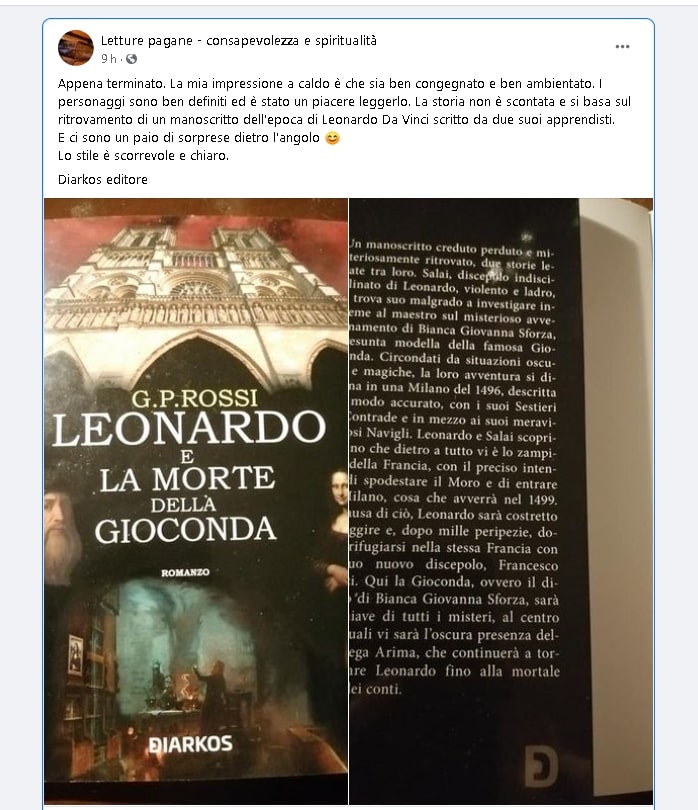Click the page profile avatar picture
Screen dimensions: 698x810
pyautogui.click(x=75, y=48)
